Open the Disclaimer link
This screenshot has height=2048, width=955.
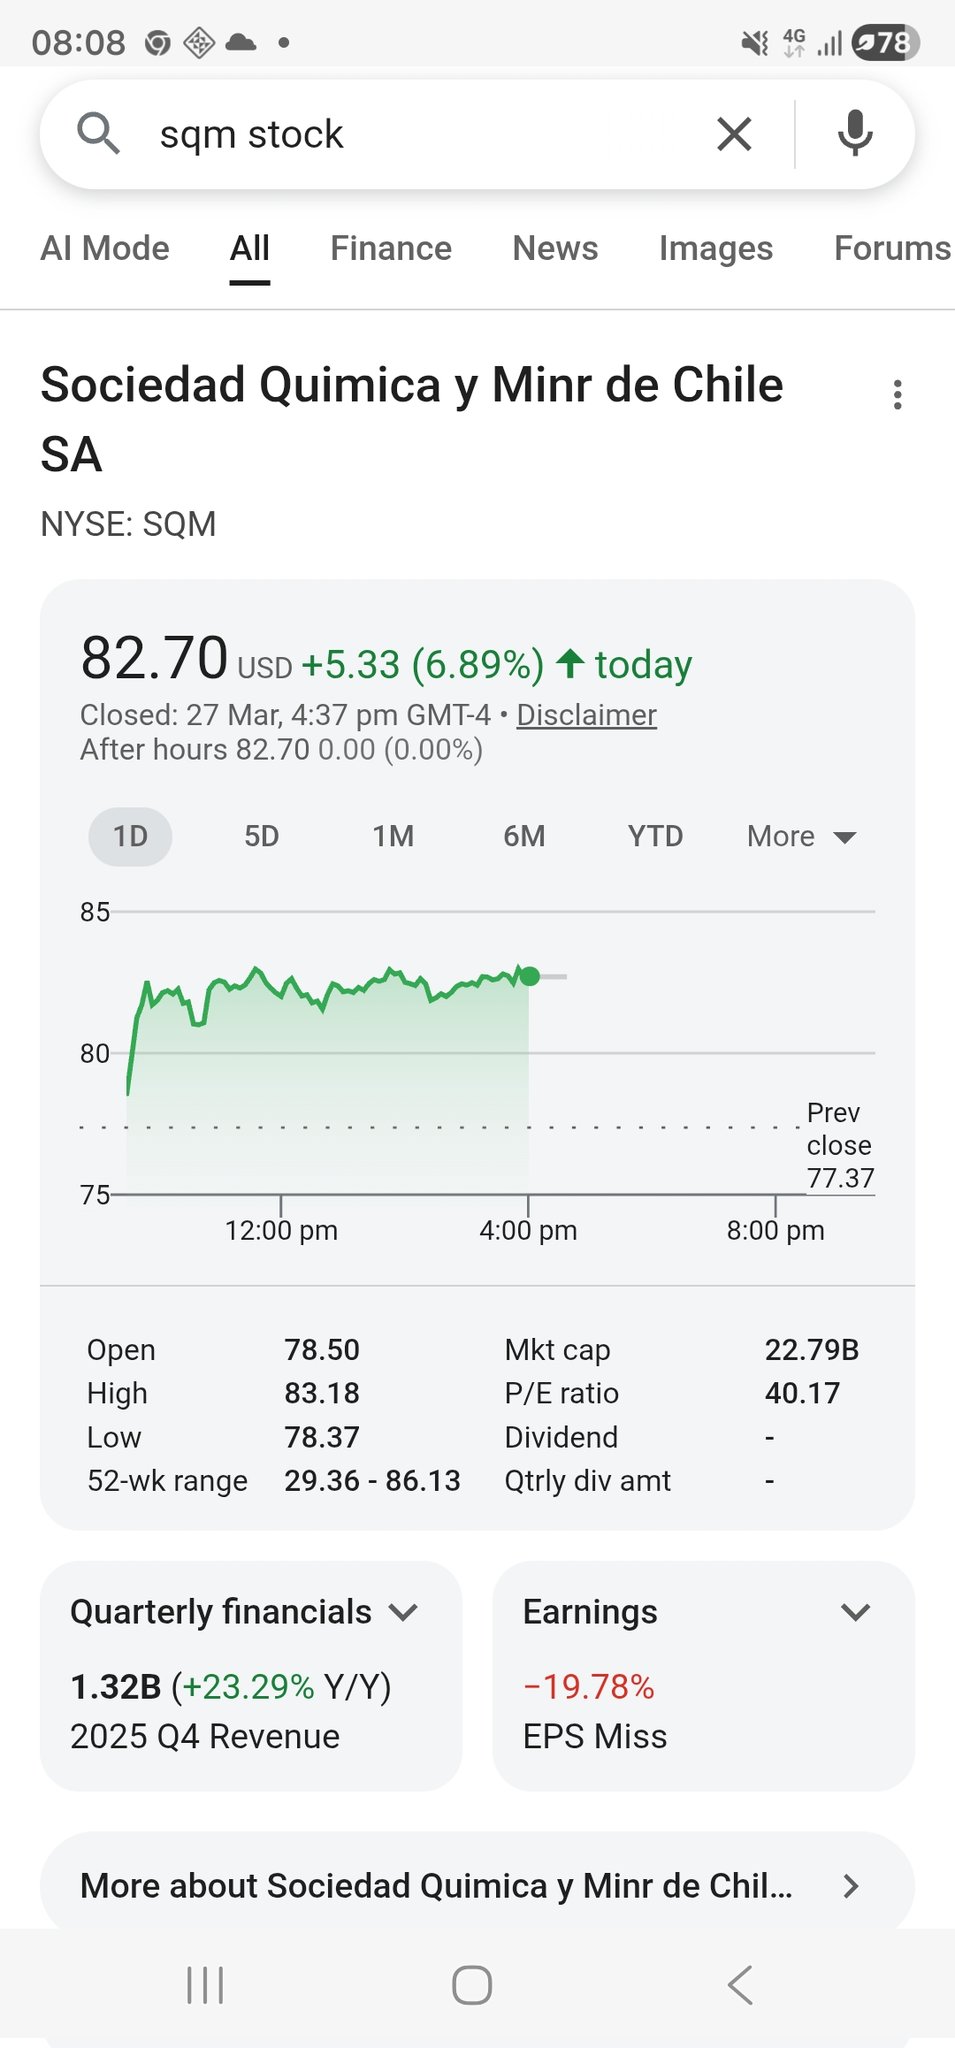(586, 715)
